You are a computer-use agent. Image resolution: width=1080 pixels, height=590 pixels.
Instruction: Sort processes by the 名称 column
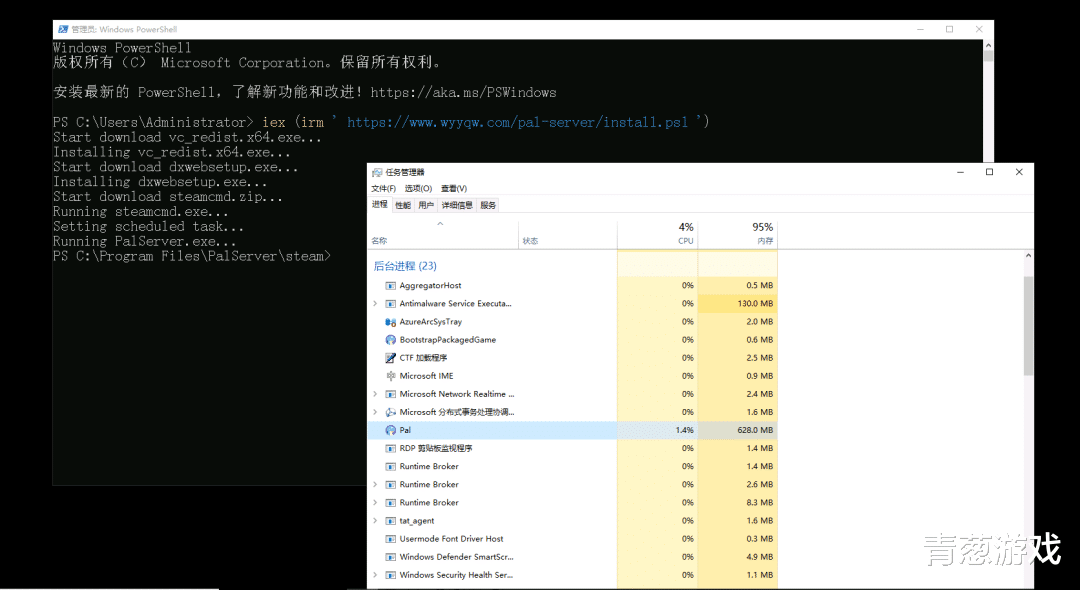coord(444,233)
